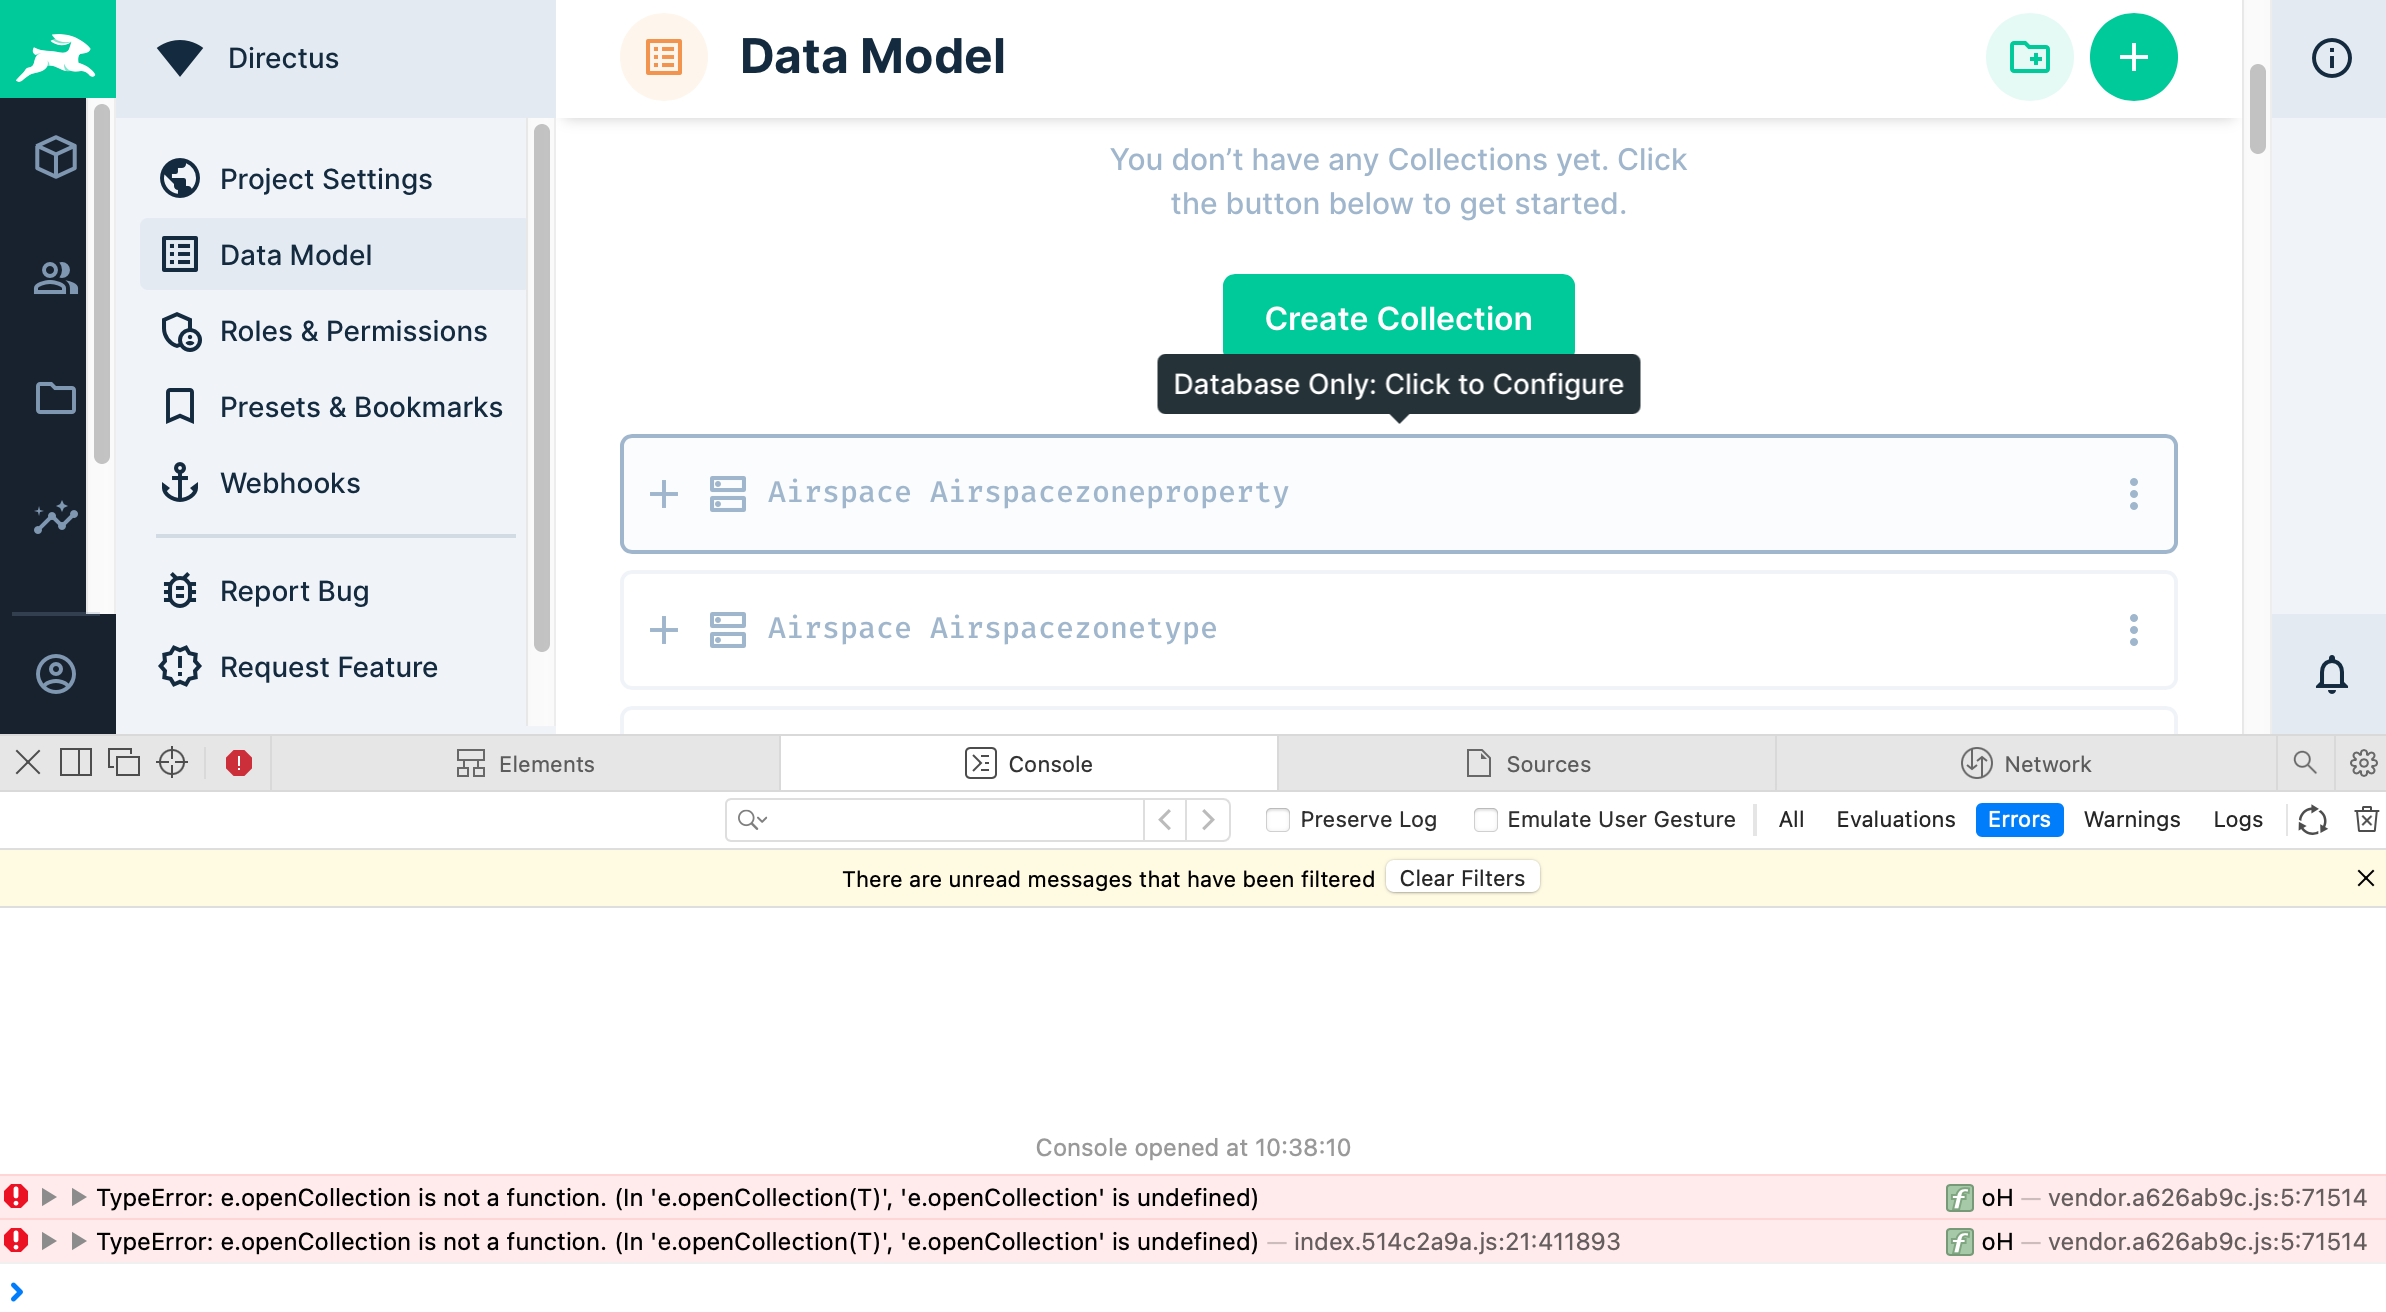Click the create folder icon button

[2029, 57]
